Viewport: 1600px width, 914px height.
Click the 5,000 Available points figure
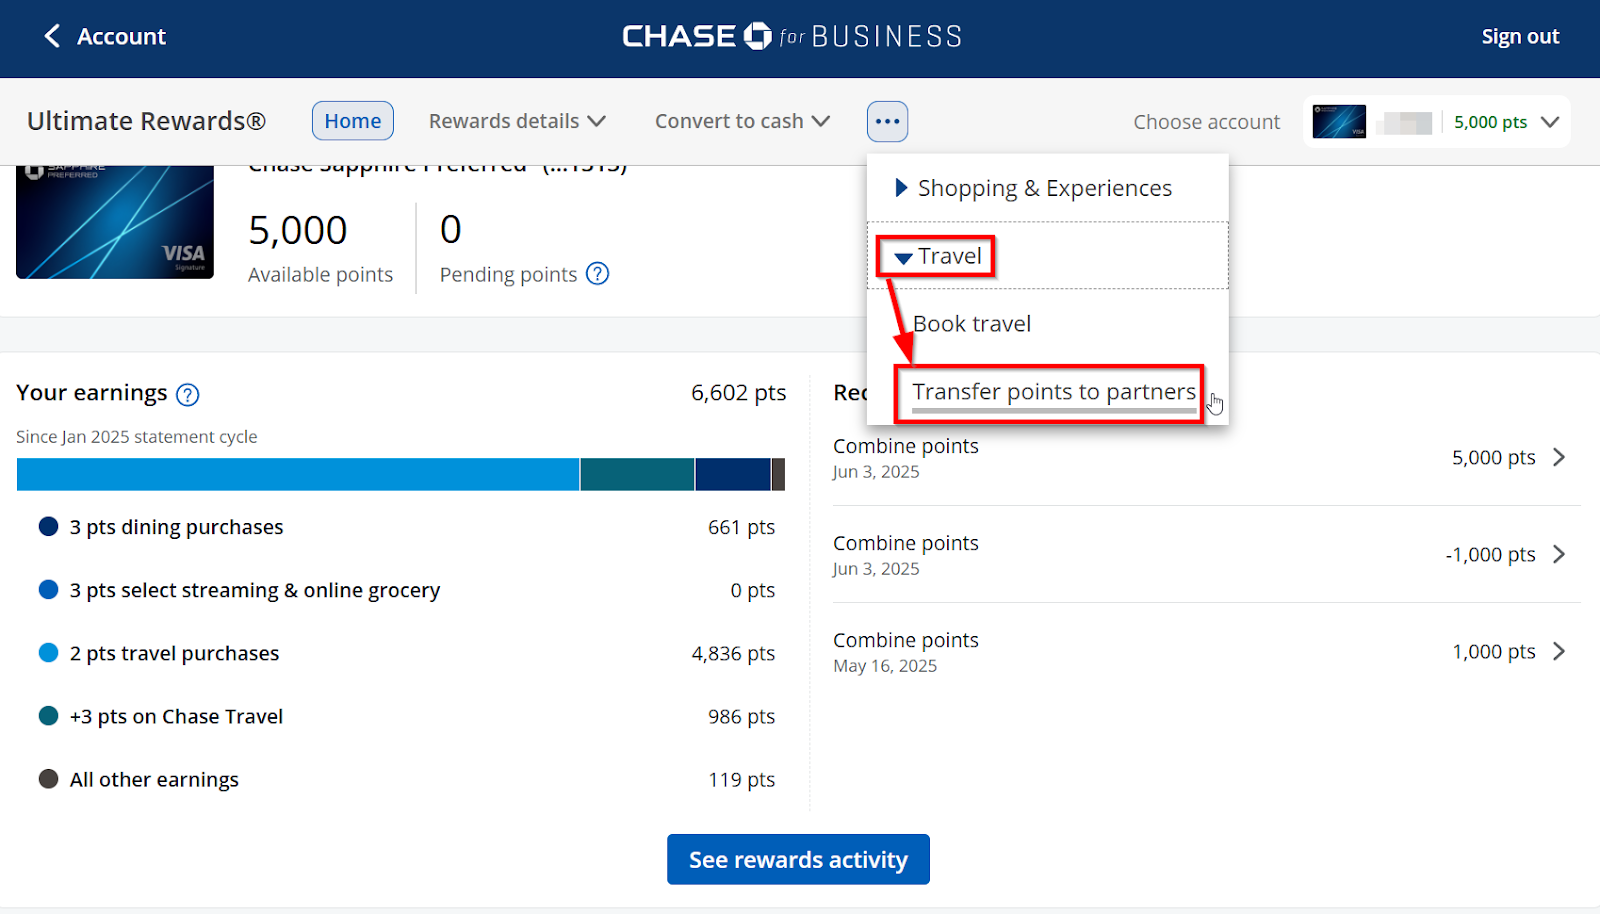(x=297, y=230)
